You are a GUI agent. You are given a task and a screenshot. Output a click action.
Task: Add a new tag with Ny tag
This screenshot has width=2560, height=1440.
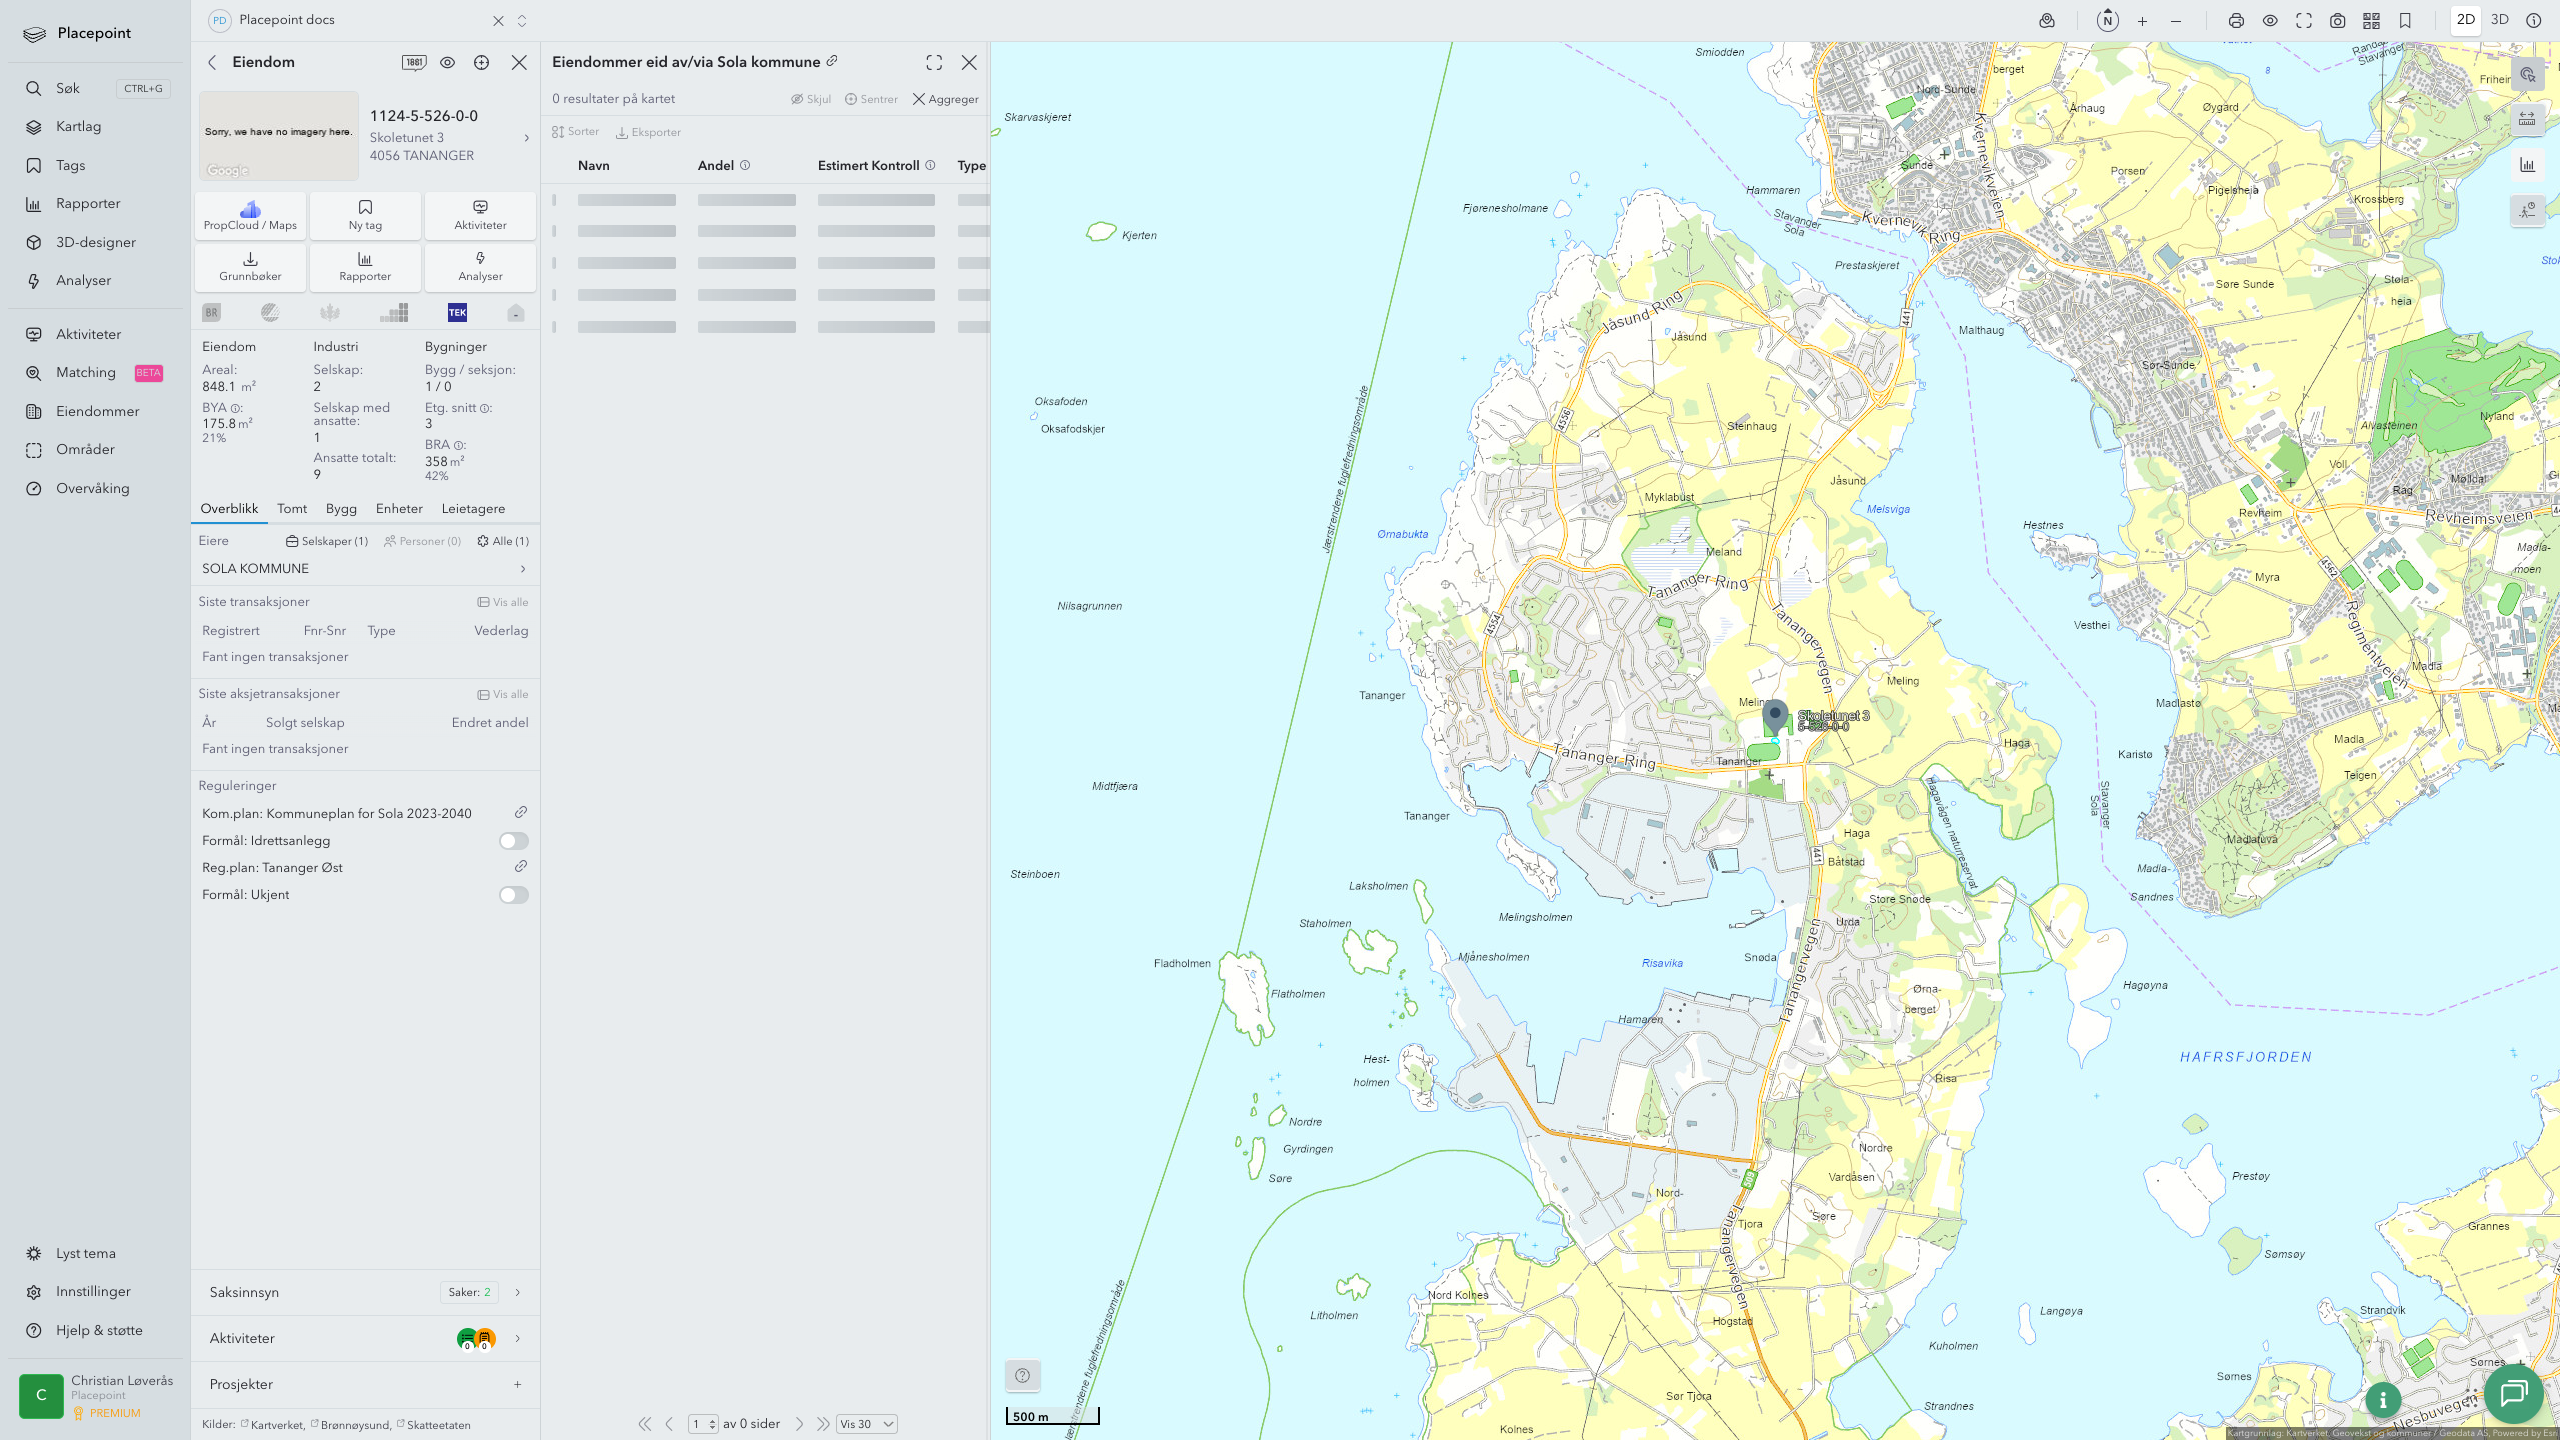click(365, 216)
